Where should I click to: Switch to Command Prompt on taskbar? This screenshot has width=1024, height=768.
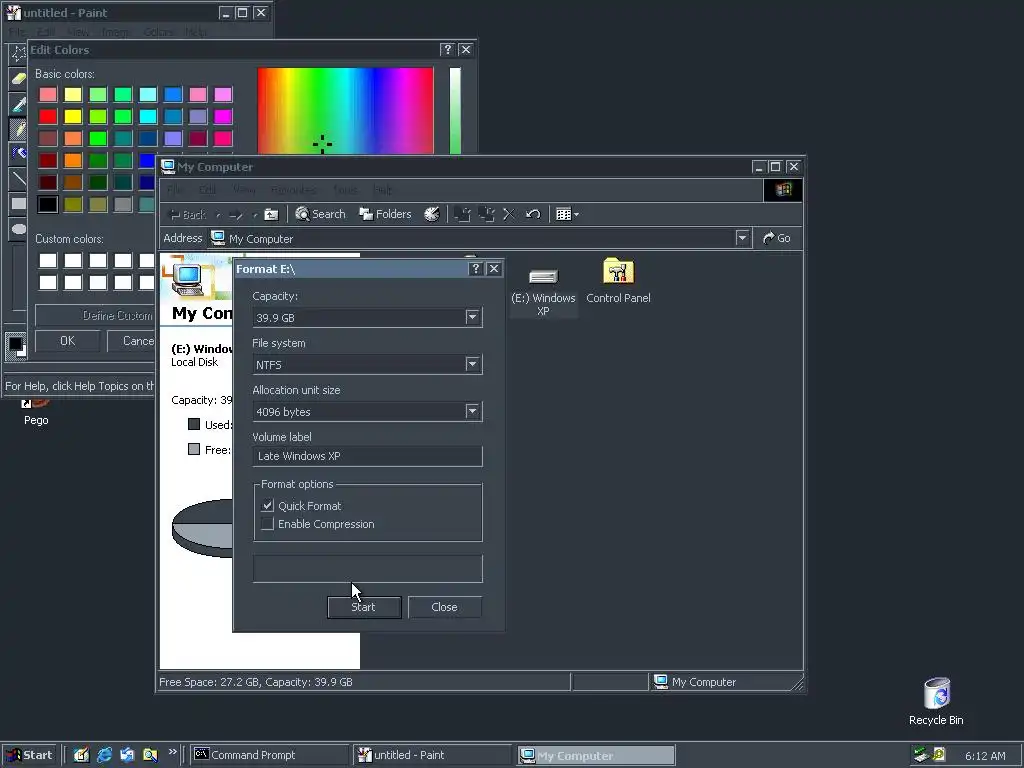pos(269,755)
